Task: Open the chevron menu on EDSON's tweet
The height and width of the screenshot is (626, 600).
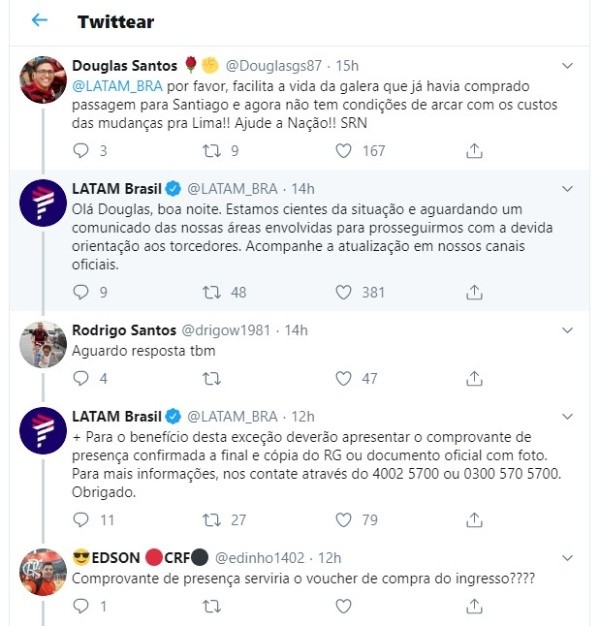Action: (568, 557)
